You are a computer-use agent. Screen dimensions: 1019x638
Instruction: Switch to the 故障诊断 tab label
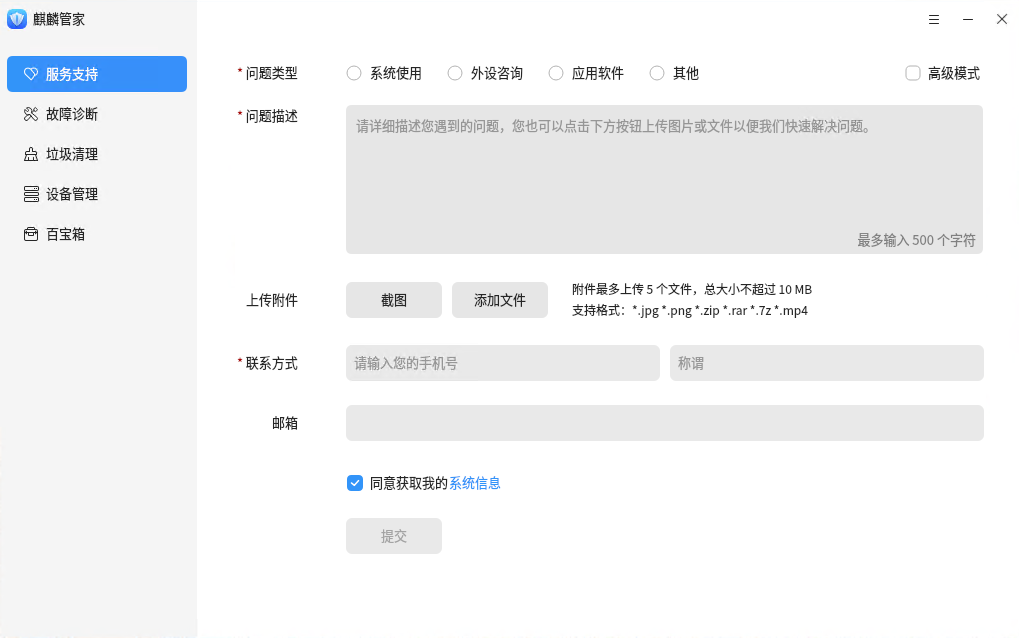72,114
